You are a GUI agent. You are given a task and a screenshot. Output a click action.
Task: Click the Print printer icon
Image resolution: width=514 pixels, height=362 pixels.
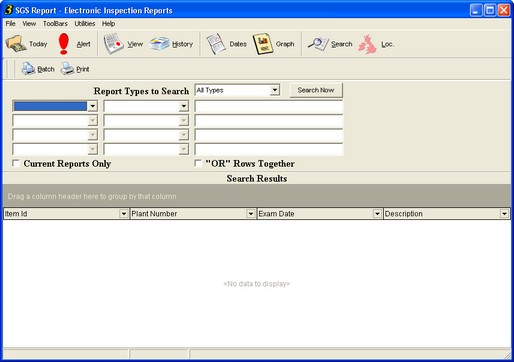click(x=67, y=69)
